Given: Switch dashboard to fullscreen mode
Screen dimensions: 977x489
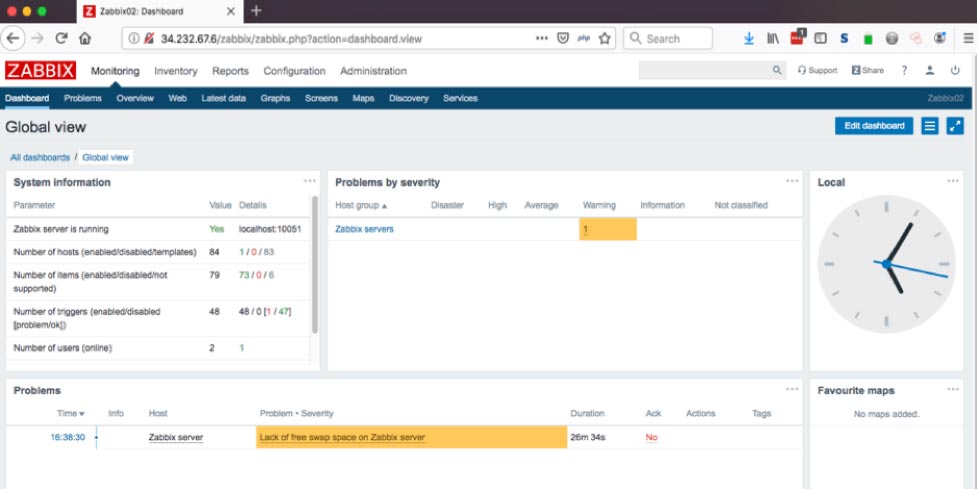Looking at the screenshot, I should (x=955, y=126).
